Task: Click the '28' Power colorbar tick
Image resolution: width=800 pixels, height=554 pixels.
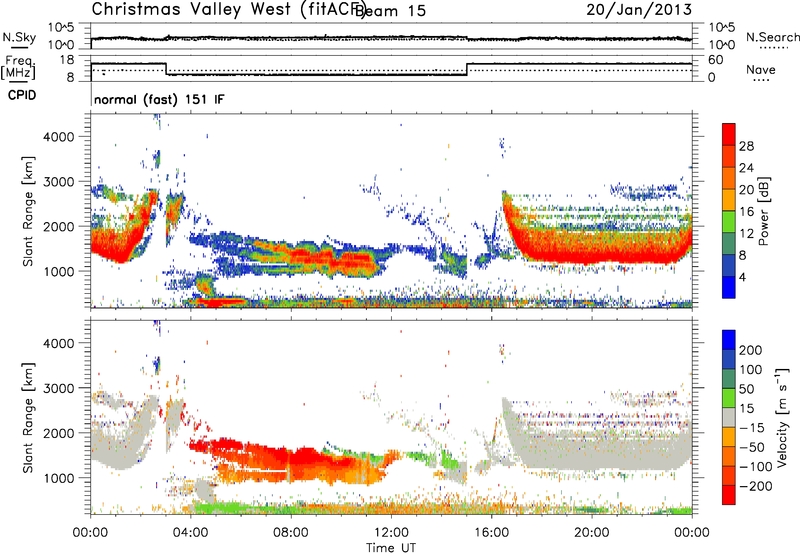Action: tap(746, 146)
